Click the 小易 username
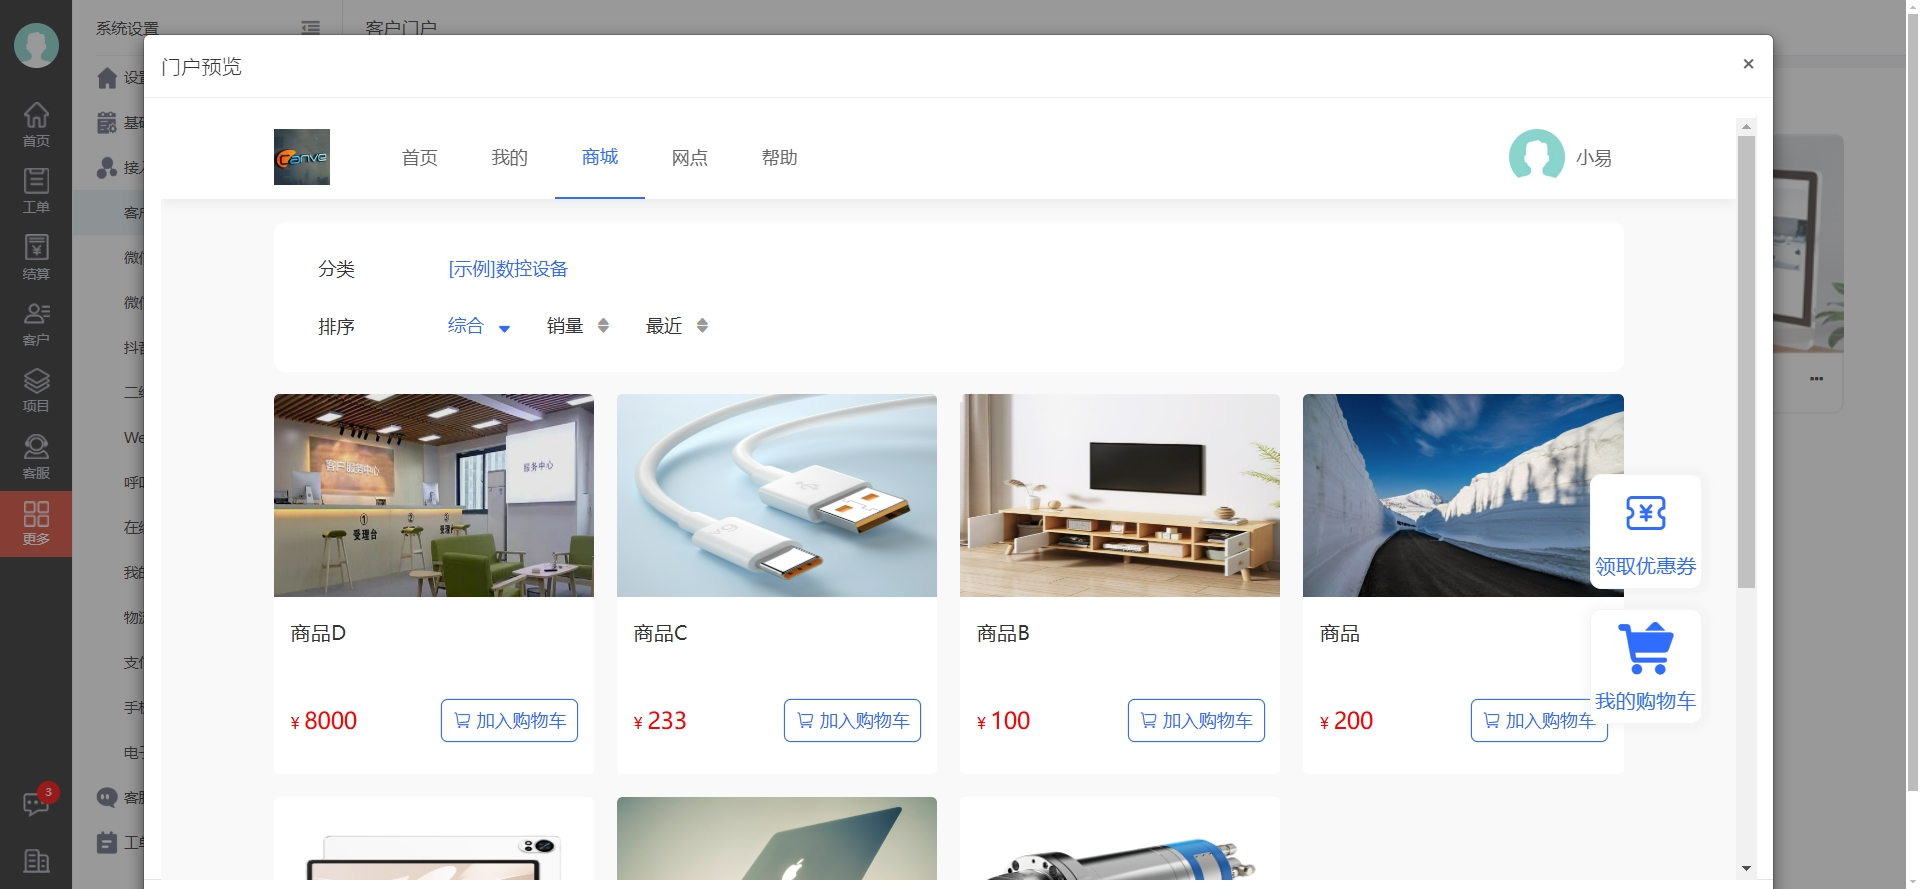This screenshot has width=1920, height=889. (x=1594, y=158)
